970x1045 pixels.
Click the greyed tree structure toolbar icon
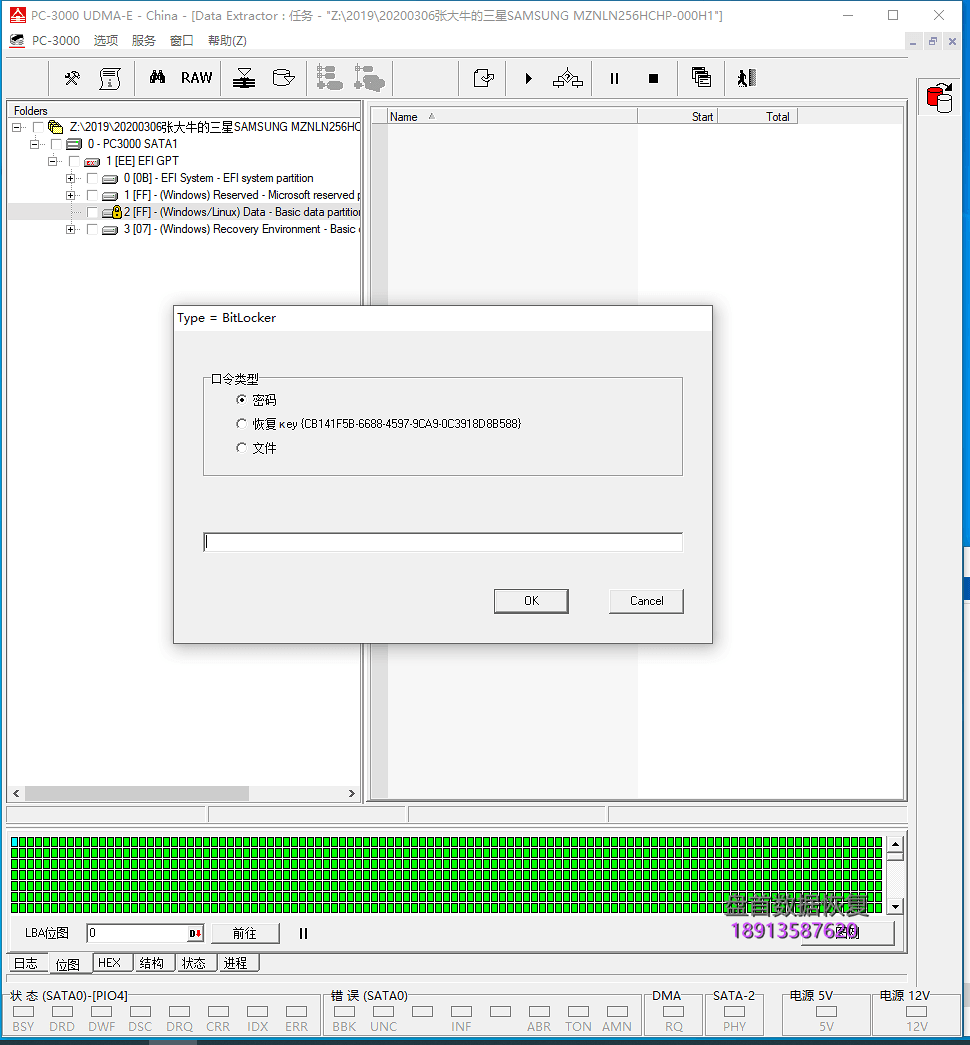[329, 78]
